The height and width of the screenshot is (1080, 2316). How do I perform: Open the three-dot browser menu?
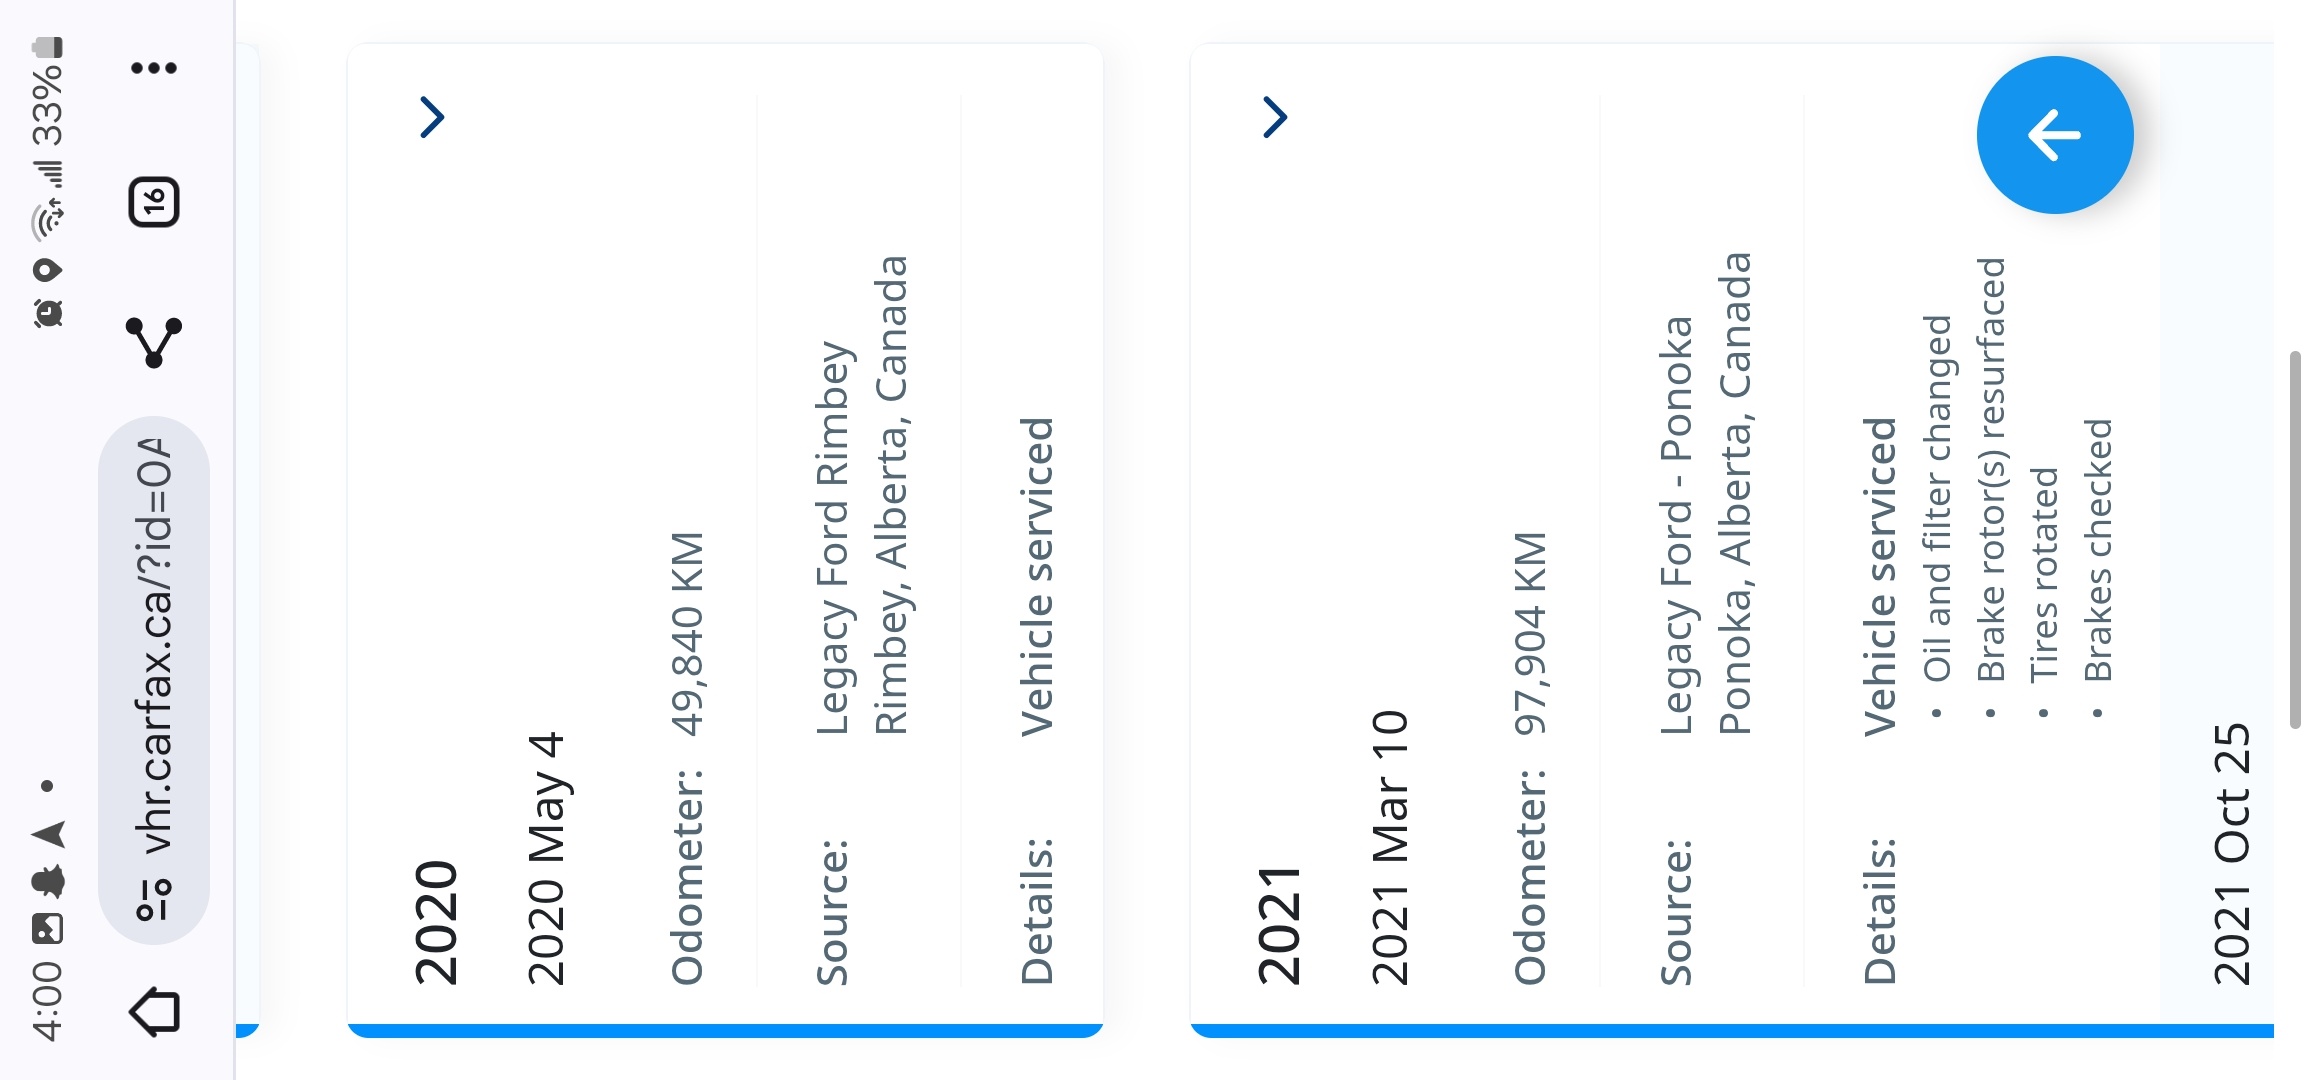pyautogui.click(x=154, y=68)
